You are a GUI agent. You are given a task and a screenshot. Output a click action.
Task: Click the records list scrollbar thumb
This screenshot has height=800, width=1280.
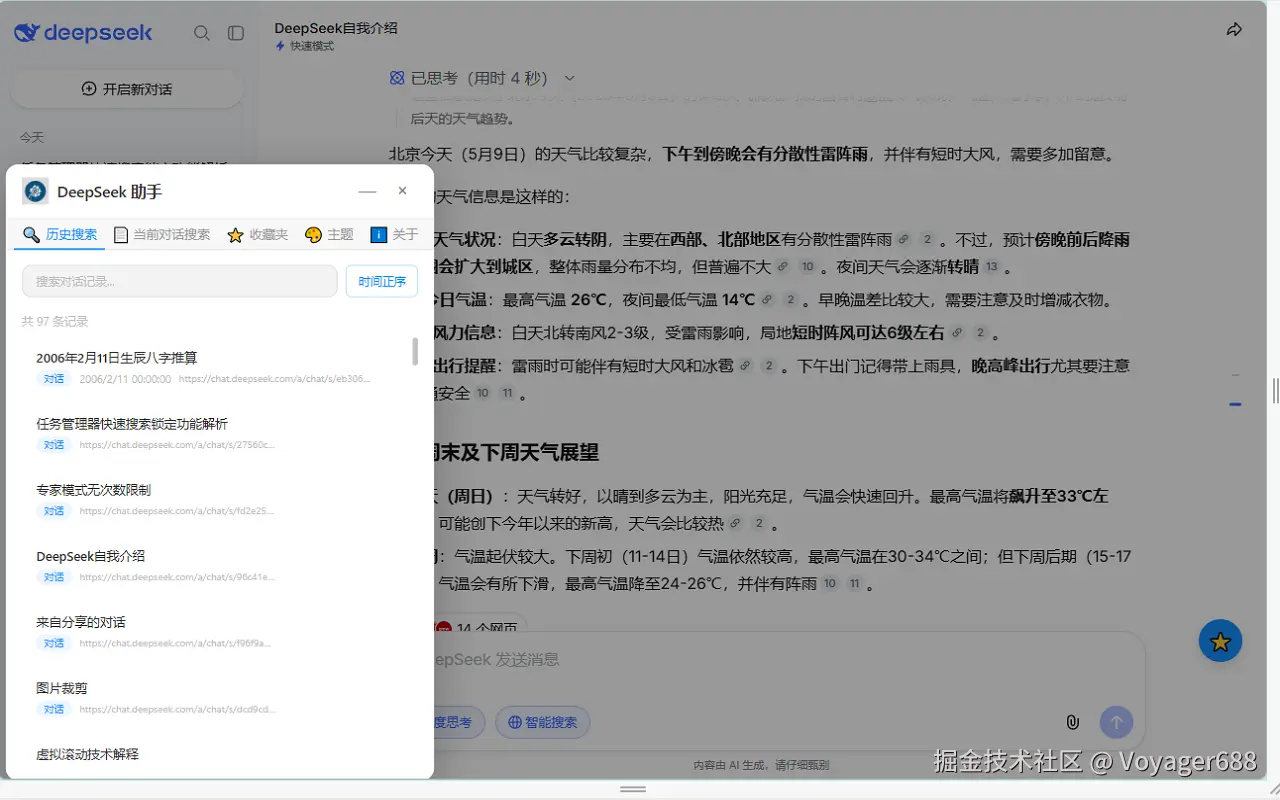coord(415,351)
